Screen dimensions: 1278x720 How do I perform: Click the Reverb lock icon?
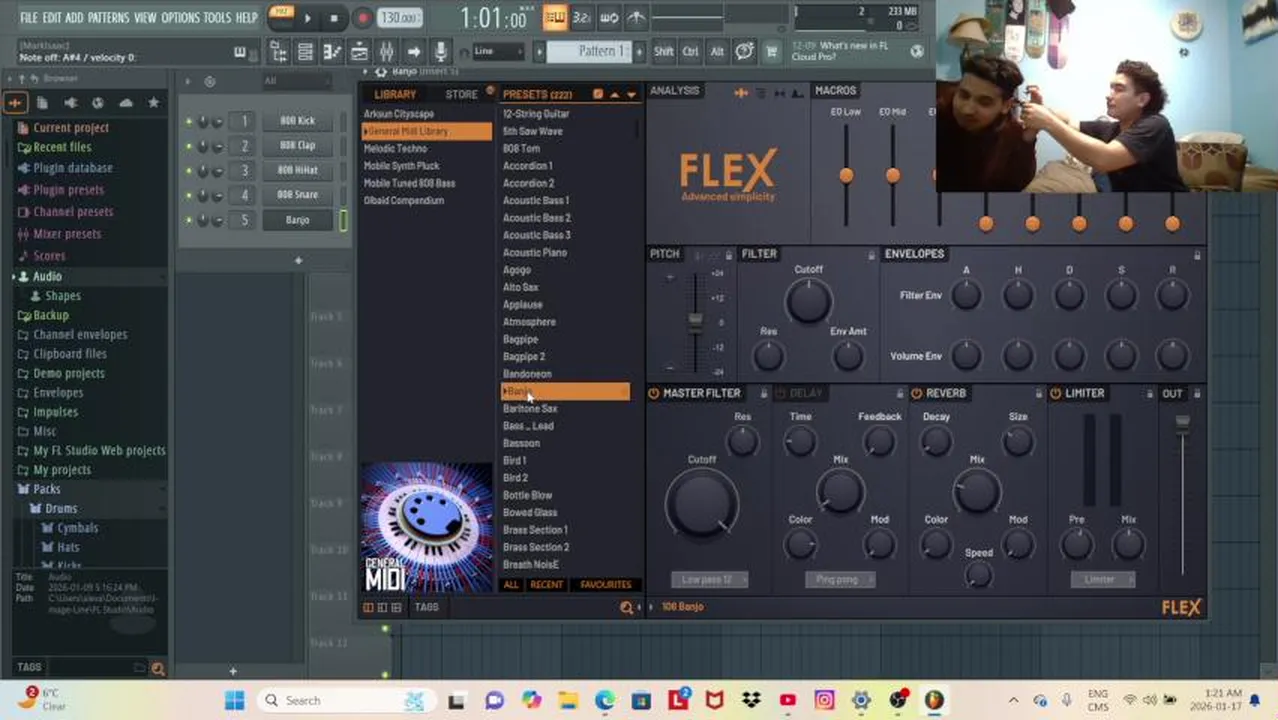click(1037, 394)
